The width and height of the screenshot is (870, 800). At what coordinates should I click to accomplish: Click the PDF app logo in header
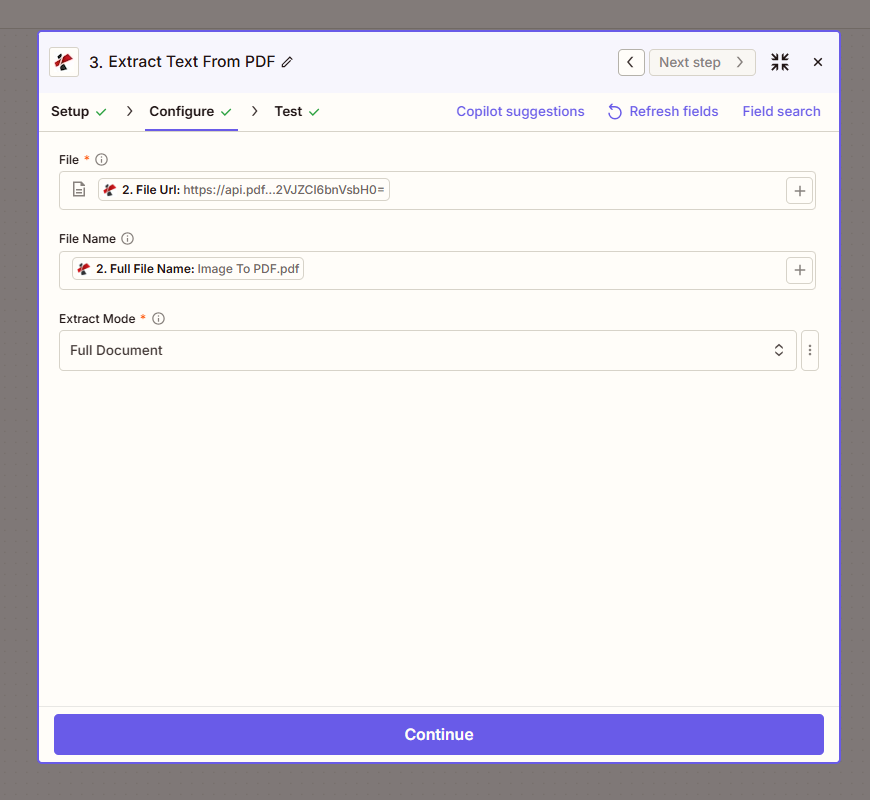[x=64, y=62]
